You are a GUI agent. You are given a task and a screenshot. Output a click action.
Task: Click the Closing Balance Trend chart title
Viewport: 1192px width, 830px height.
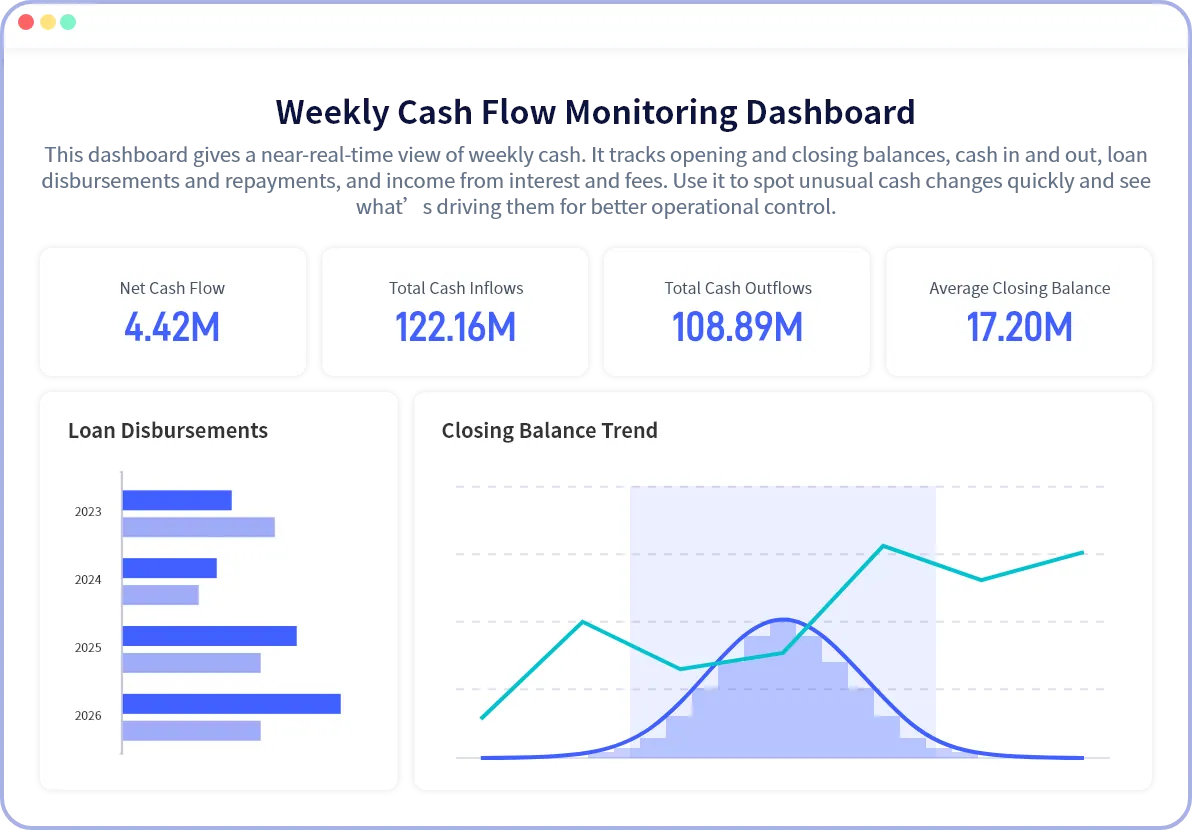pos(549,431)
